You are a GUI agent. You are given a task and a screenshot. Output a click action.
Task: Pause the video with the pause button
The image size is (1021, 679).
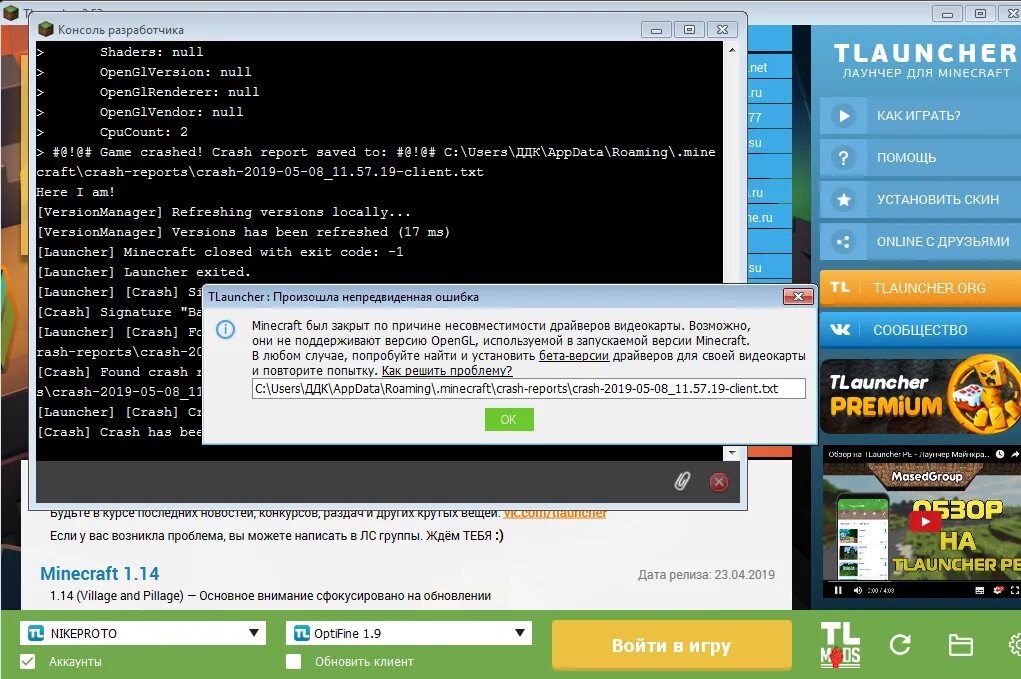(x=838, y=590)
